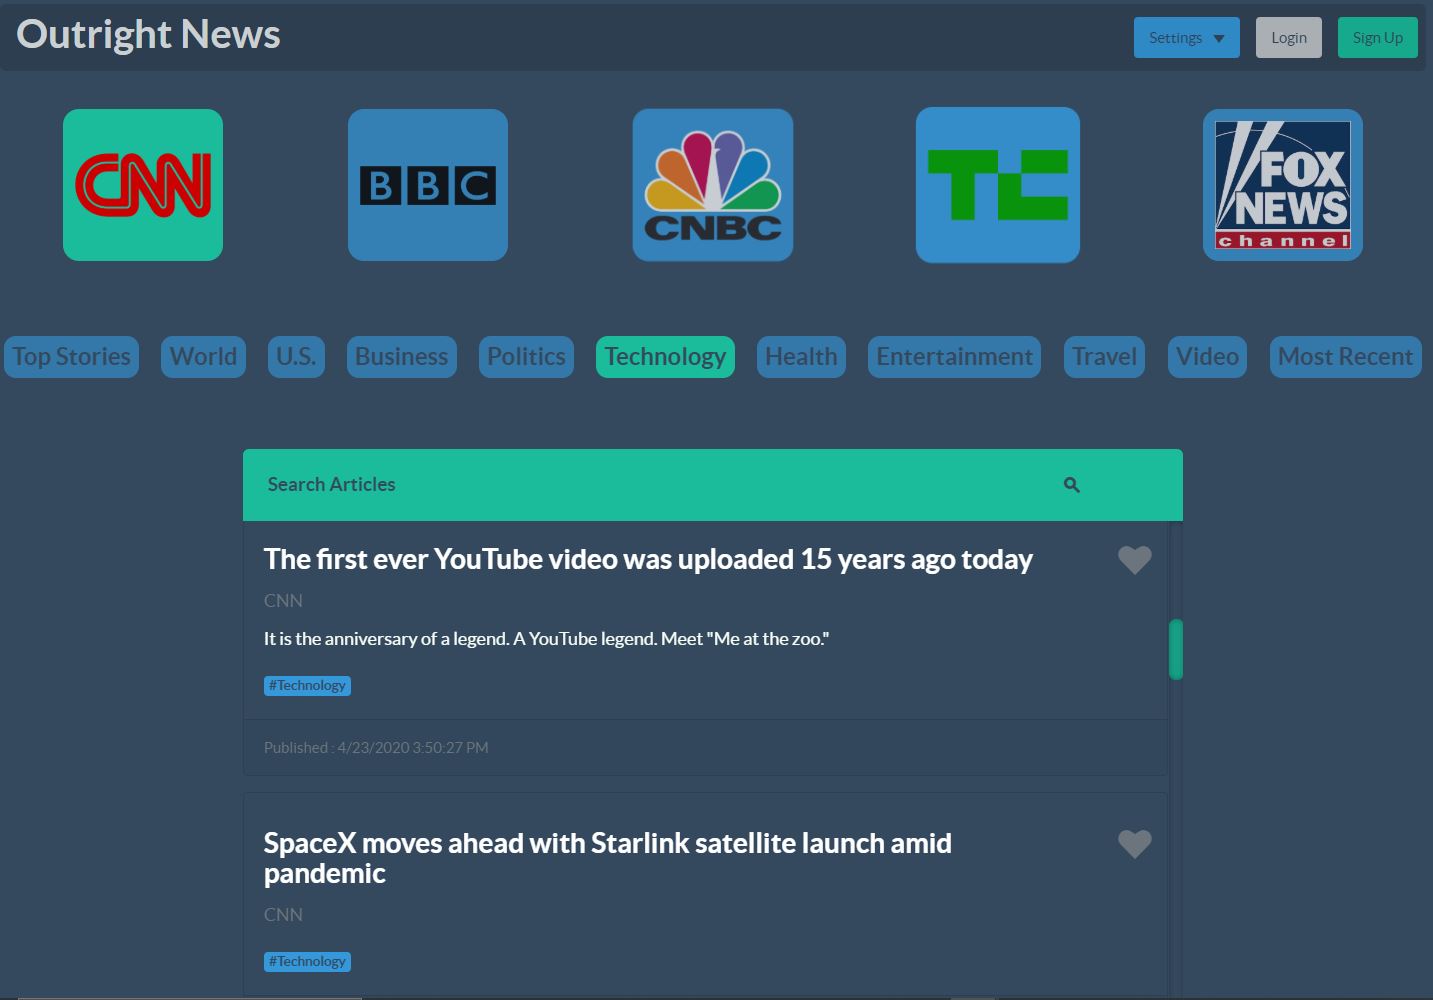The height and width of the screenshot is (1000, 1433).
Task: Click #Technology tag on SpaceX article
Action: click(x=307, y=962)
